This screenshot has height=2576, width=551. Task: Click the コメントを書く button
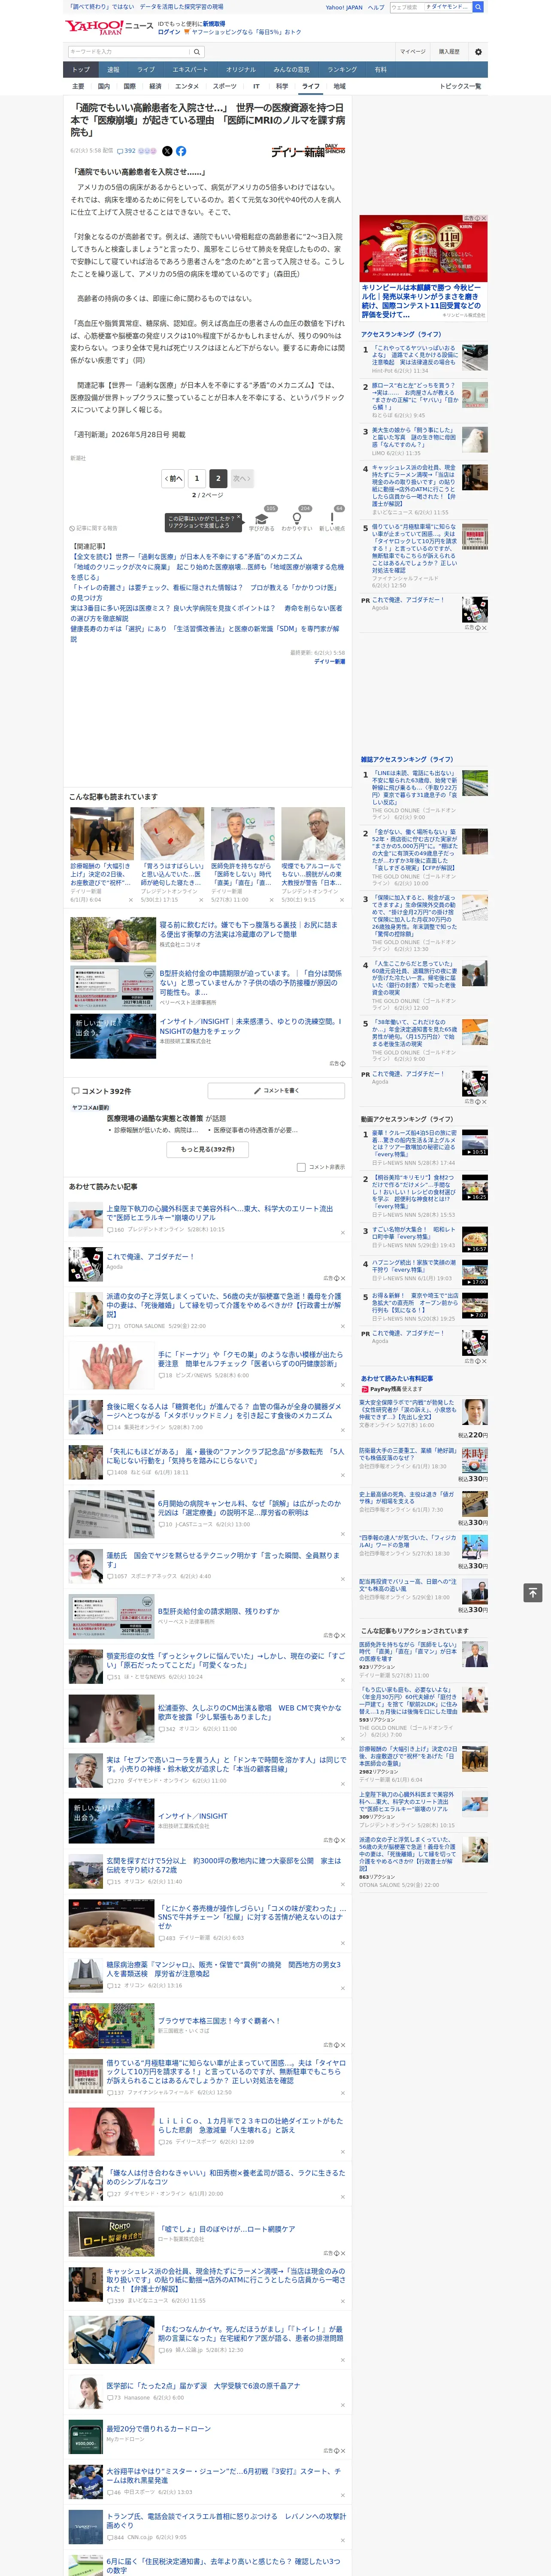pos(277,1090)
